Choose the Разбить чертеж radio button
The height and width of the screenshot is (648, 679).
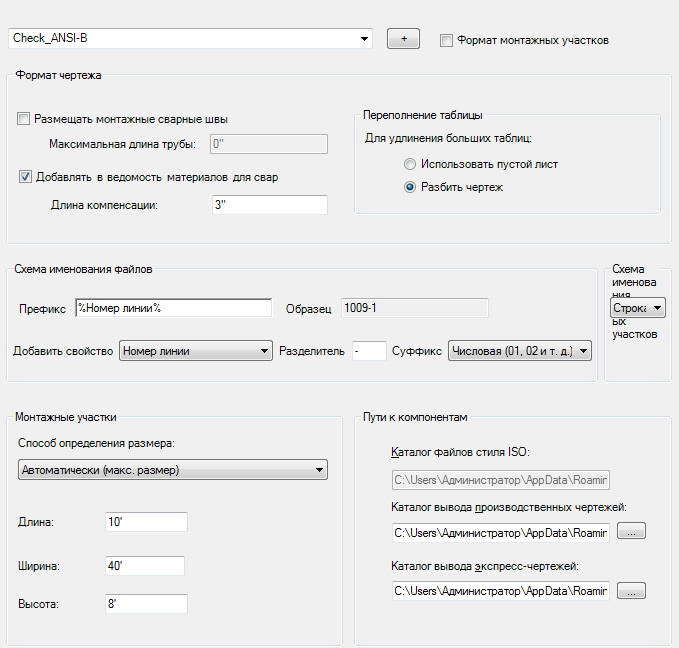(x=409, y=187)
